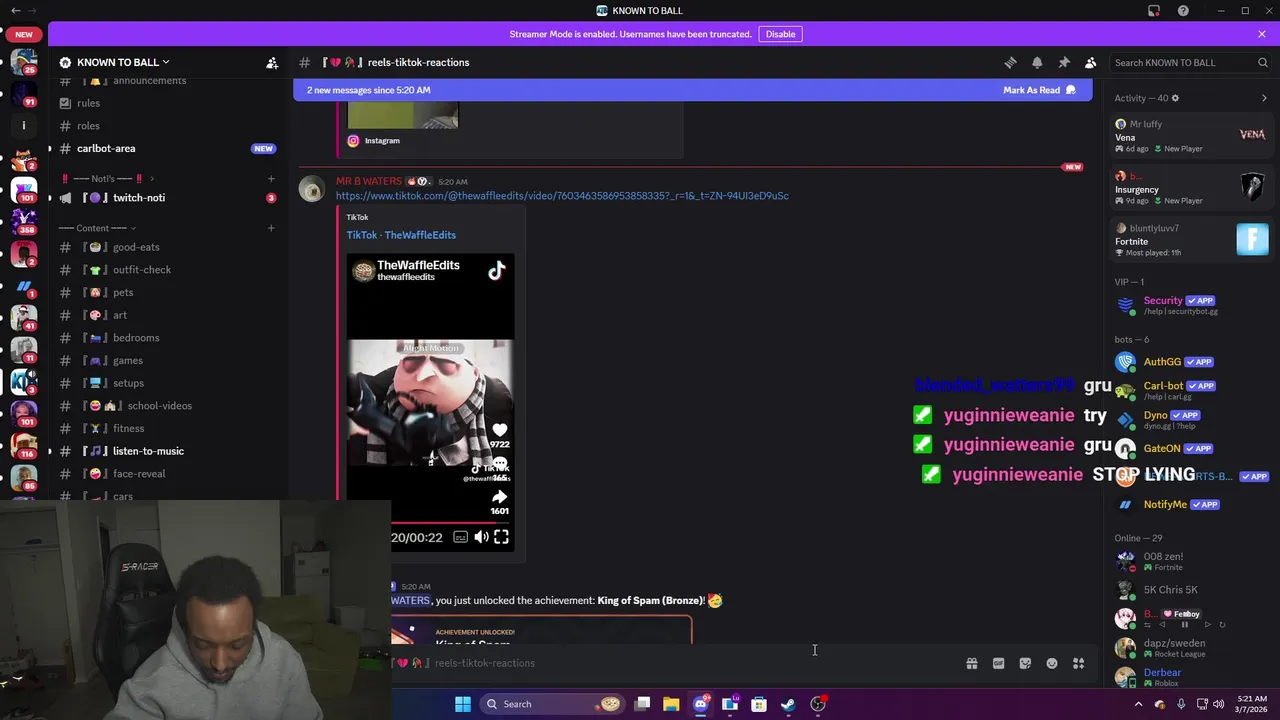
Task: Open the GIF picker
Action: 998,663
